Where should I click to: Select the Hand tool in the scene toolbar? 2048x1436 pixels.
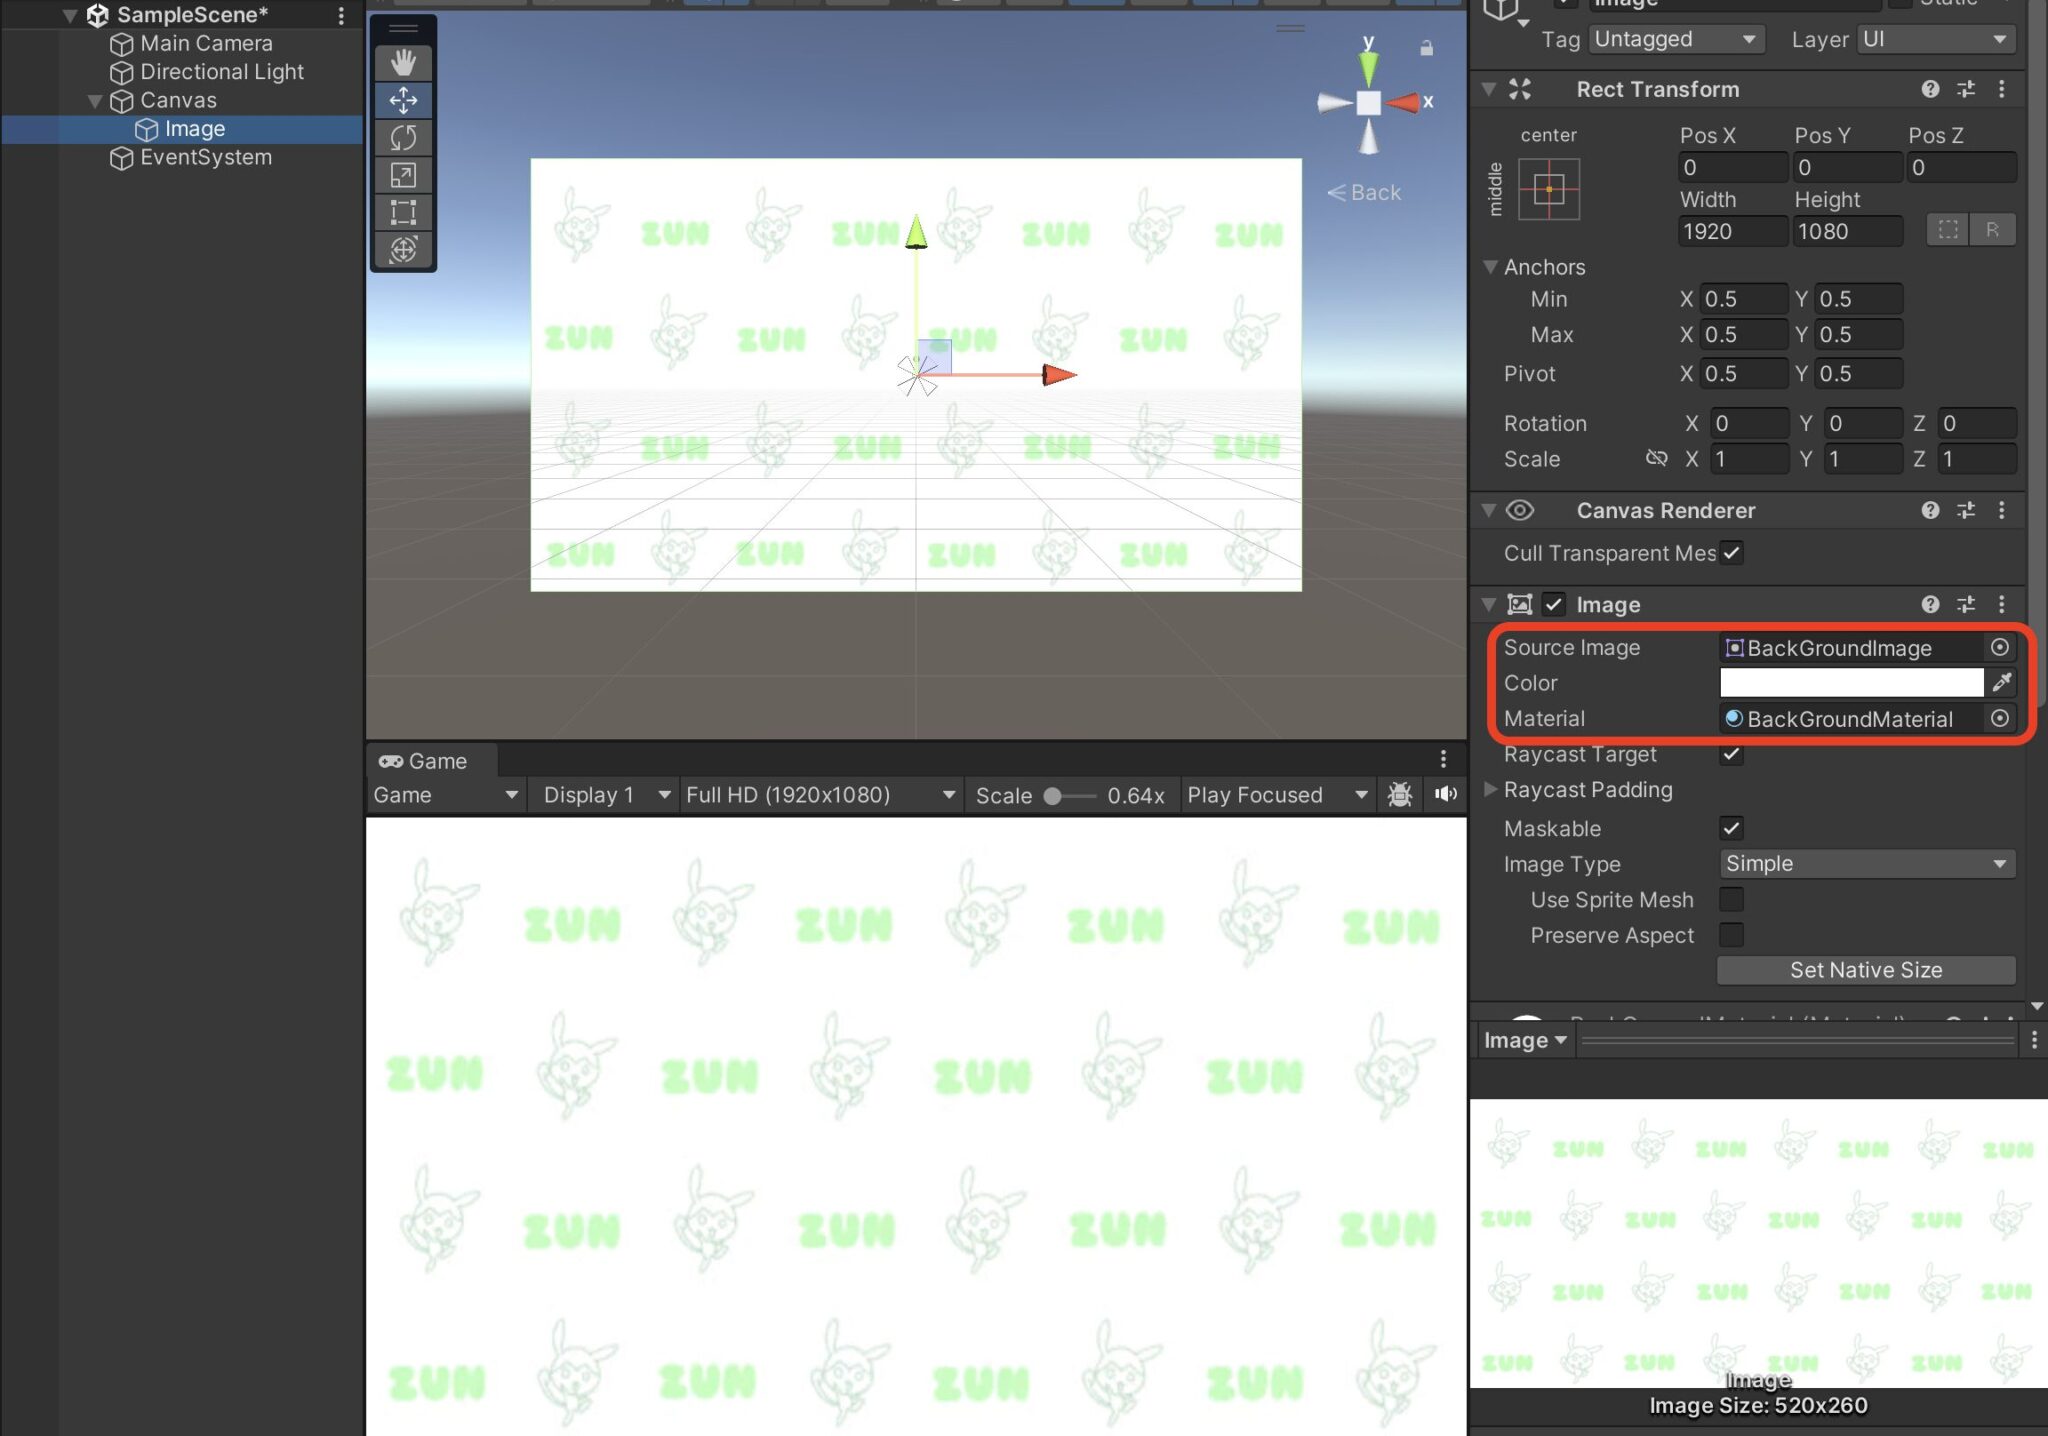pos(403,62)
